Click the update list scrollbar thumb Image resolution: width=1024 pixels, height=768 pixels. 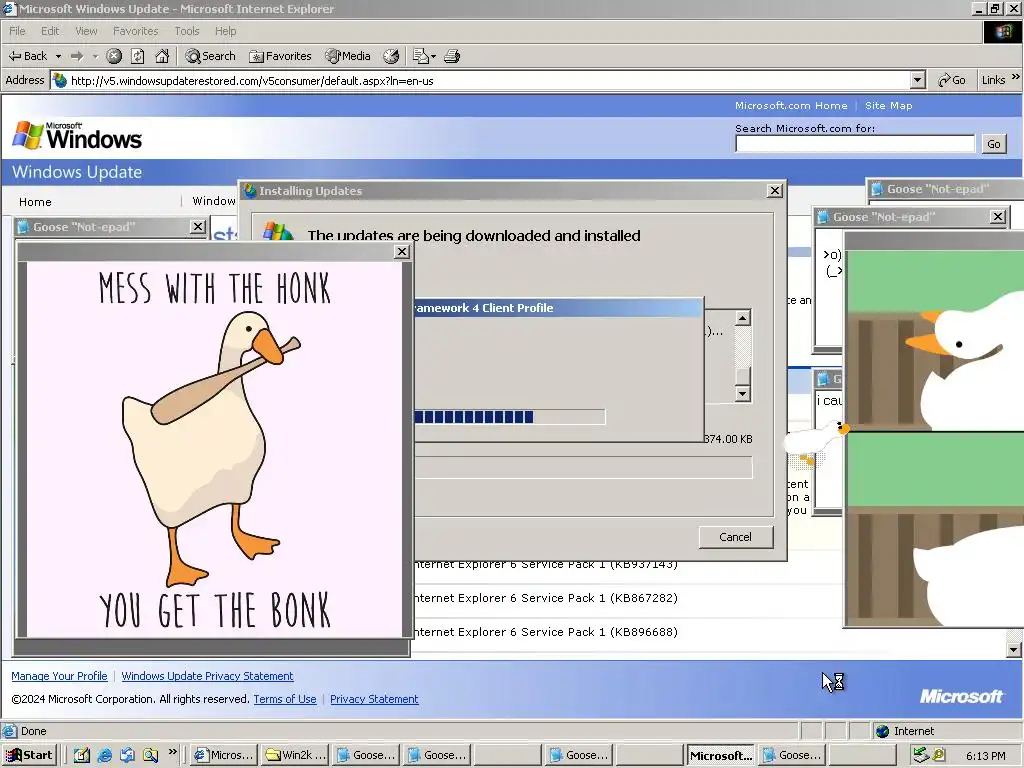tap(743, 377)
